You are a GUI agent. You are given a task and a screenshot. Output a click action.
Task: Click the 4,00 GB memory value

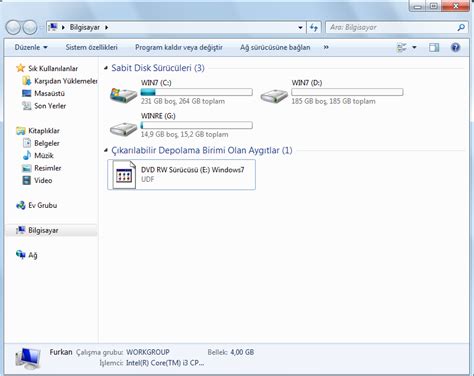click(x=242, y=352)
